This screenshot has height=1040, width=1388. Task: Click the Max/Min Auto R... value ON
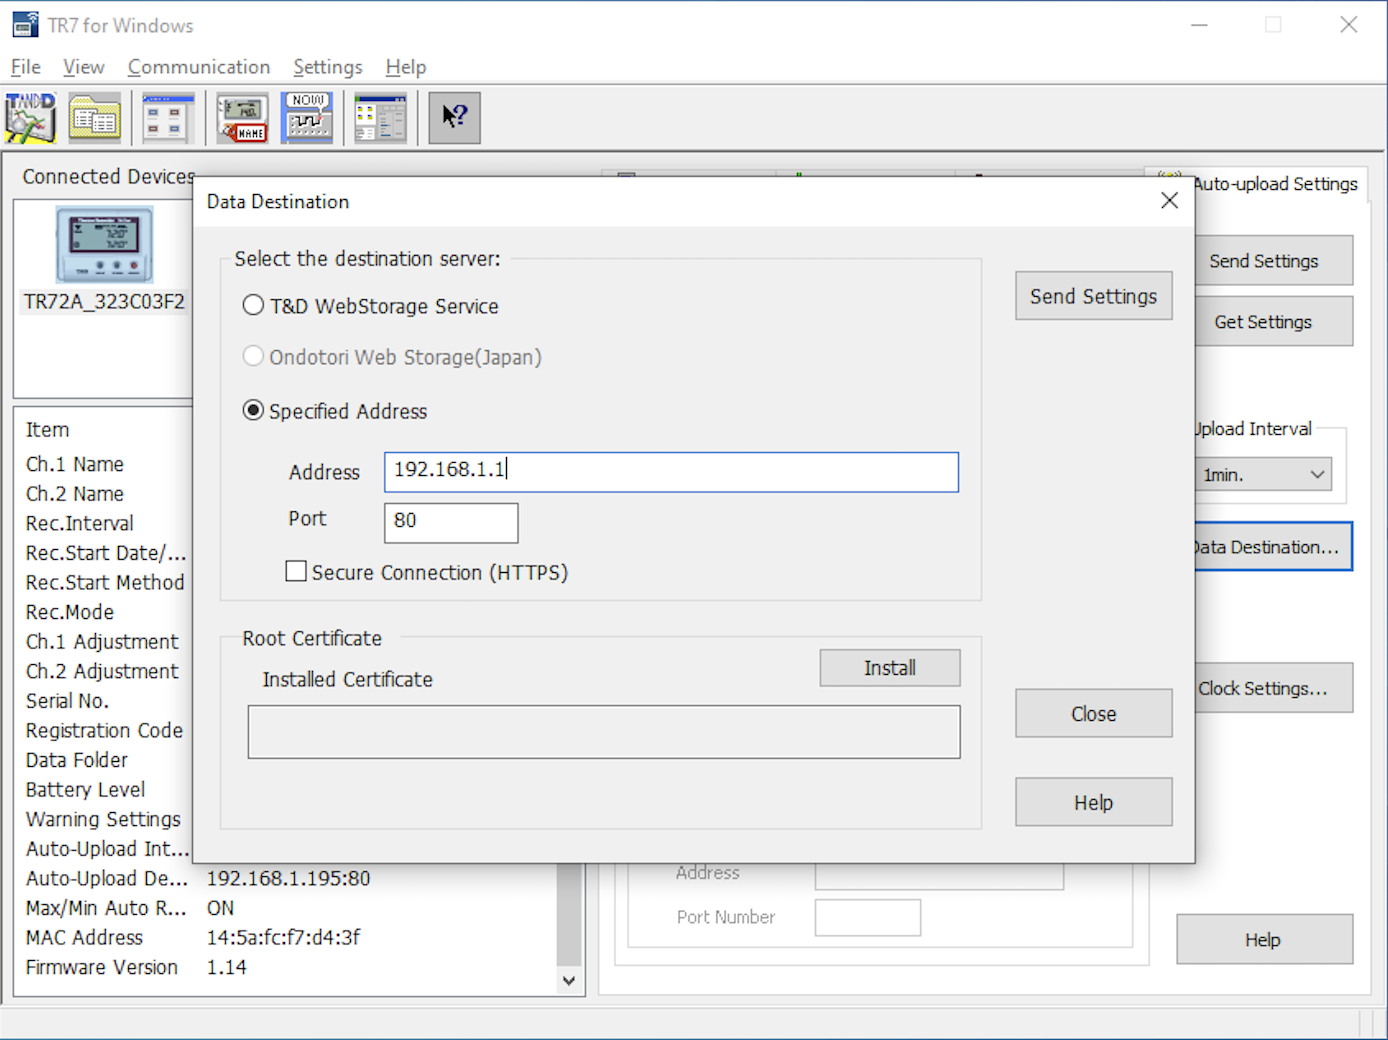click(x=220, y=908)
